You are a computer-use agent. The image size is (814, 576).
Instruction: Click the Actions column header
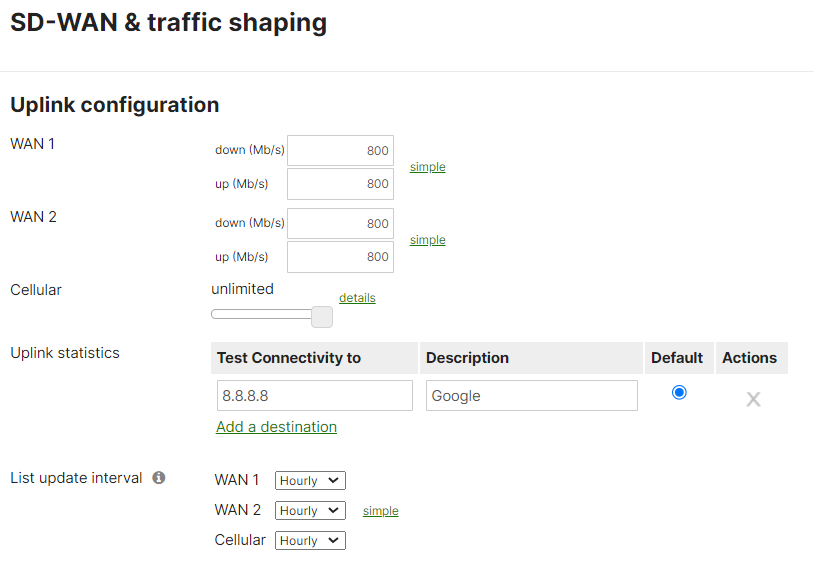coord(751,357)
